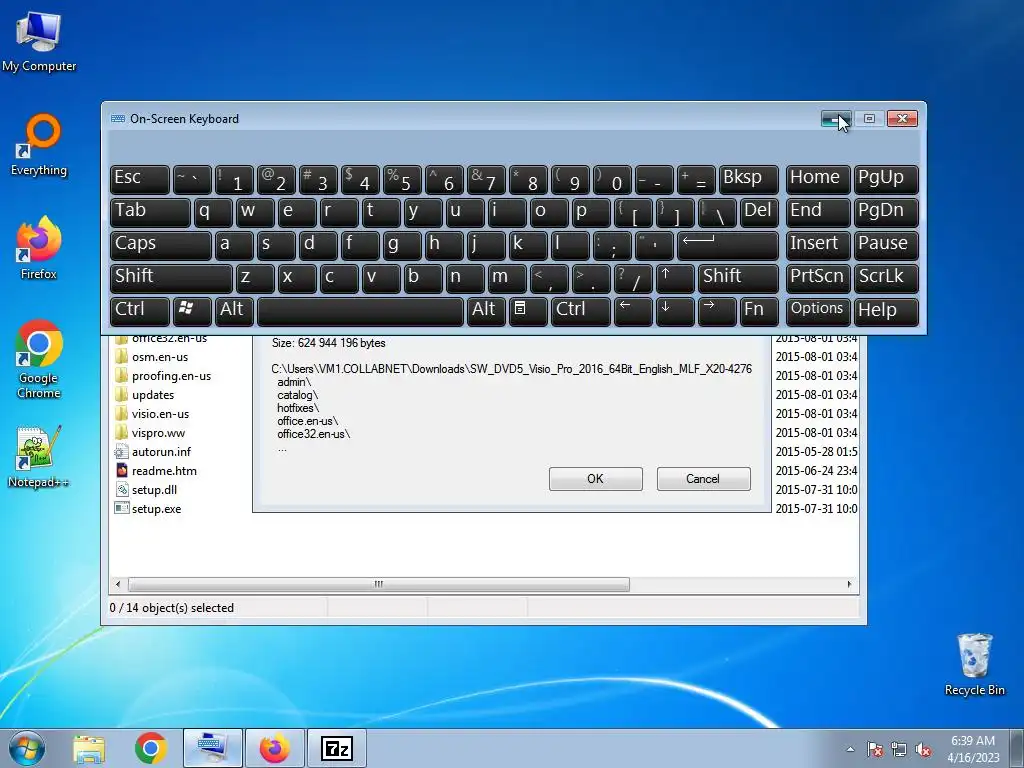Tap the Tab key
The height and width of the screenshot is (768, 1024).
[150, 213]
